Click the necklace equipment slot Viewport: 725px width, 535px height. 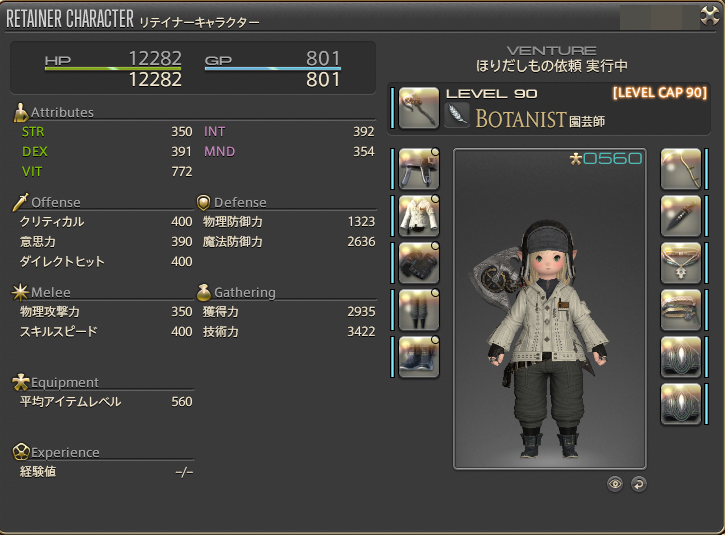[681, 263]
